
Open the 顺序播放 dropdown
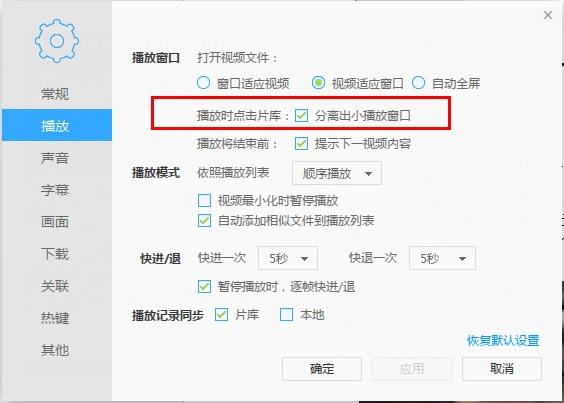point(337,173)
